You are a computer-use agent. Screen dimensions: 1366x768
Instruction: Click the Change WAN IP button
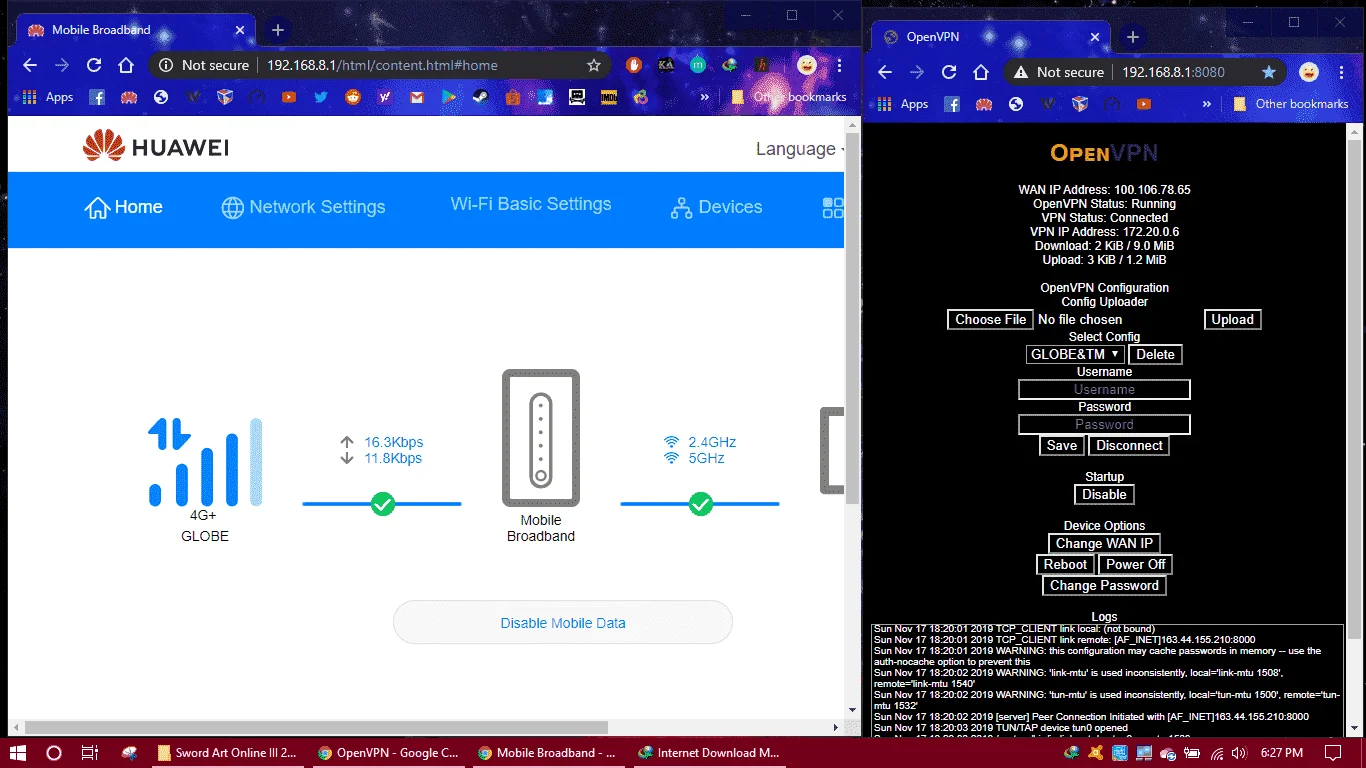click(x=1104, y=544)
